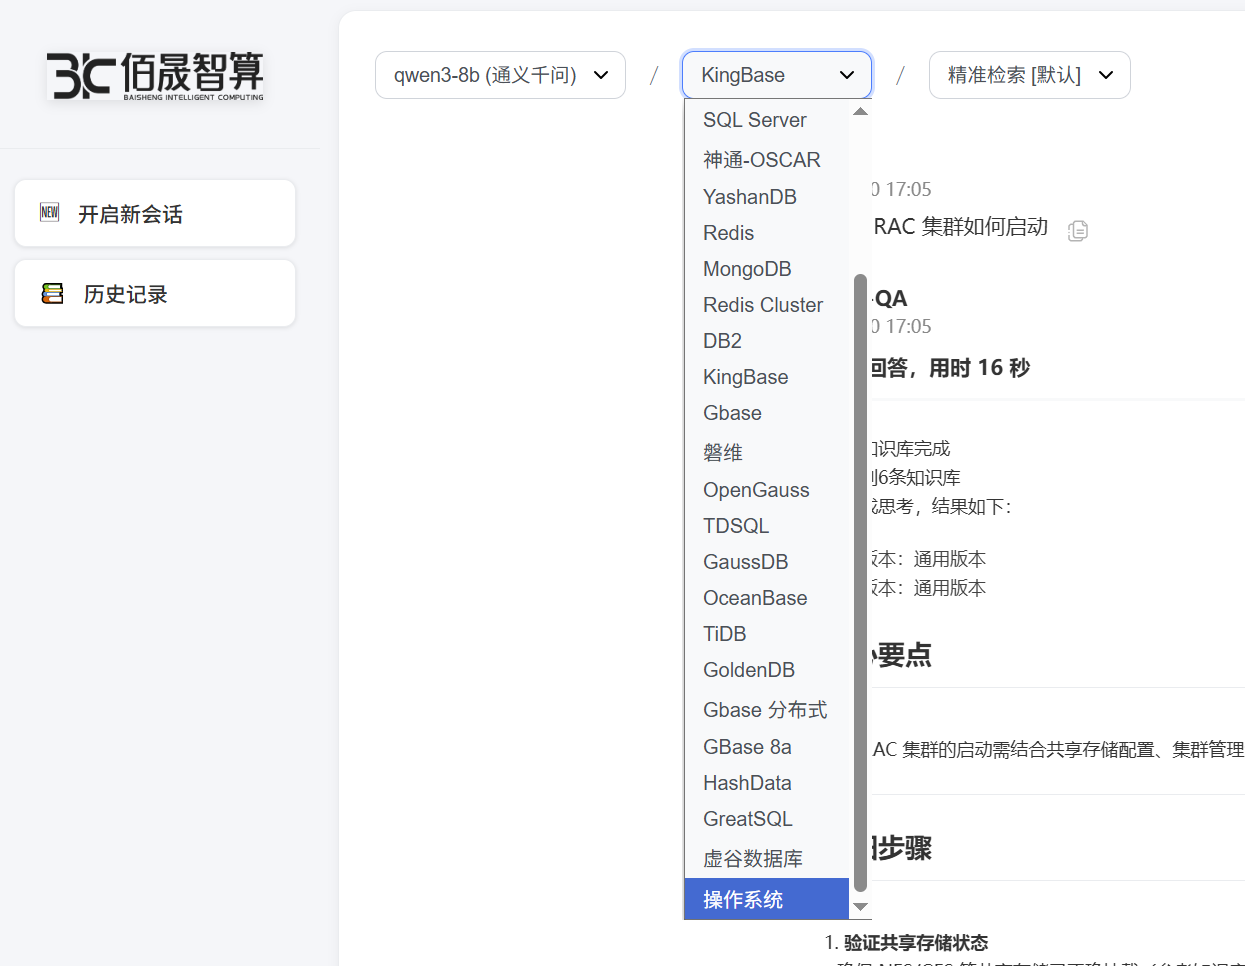Select Redis Cluster option

click(x=767, y=305)
